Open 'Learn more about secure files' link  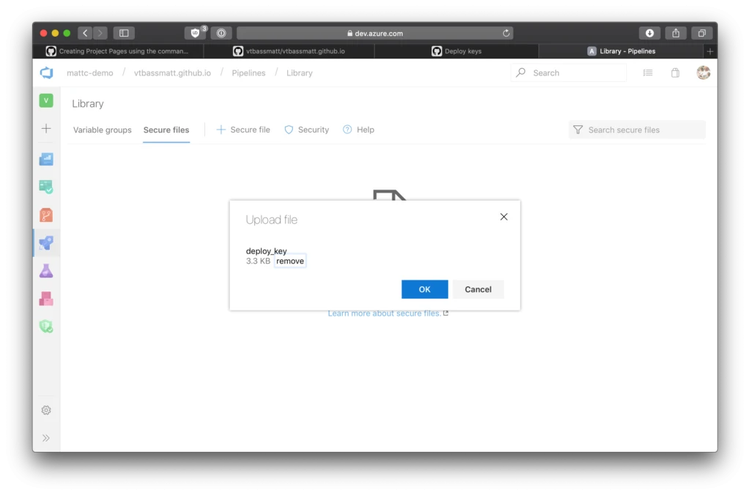tap(387, 313)
